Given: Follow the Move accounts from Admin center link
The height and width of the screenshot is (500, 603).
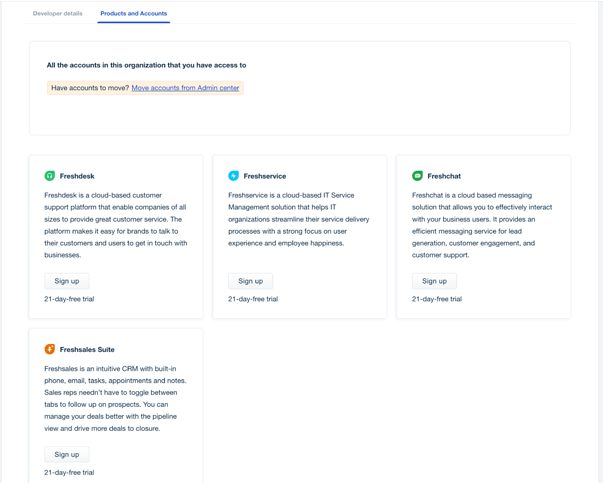Looking at the screenshot, I should pyautogui.click(x=185, y=88).
